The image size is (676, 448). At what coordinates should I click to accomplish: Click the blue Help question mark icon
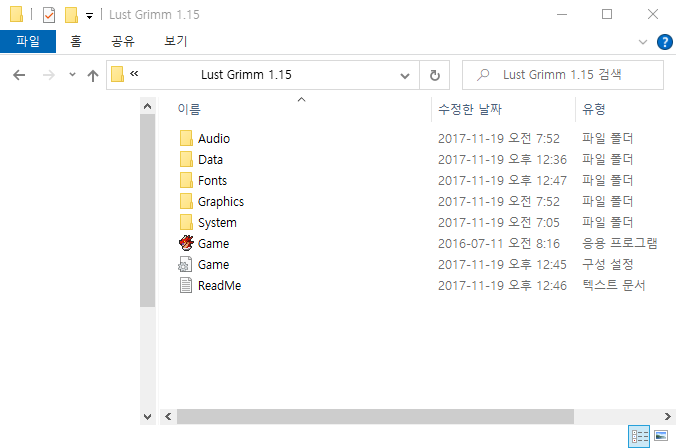coord(664,42)
